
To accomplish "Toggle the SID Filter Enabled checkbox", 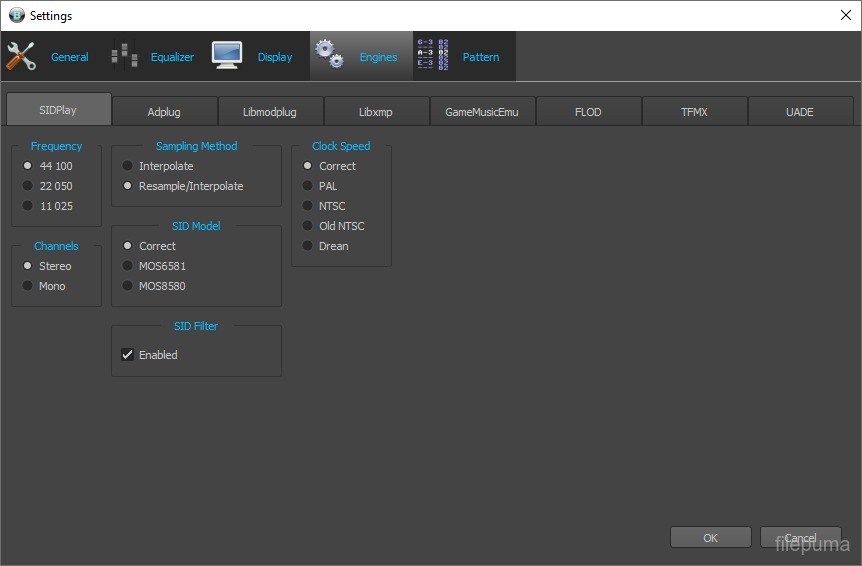I will tap(128, 355).
